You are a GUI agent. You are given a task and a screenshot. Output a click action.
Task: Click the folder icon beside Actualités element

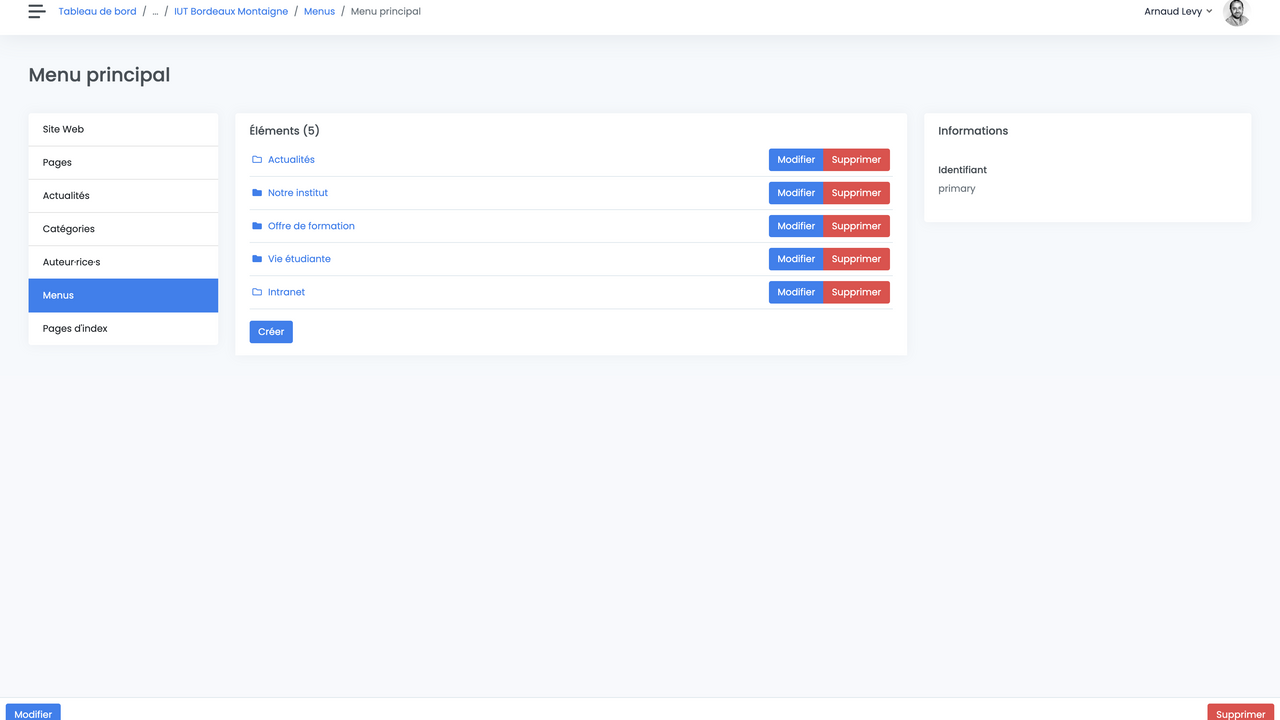tap(257, 160)
